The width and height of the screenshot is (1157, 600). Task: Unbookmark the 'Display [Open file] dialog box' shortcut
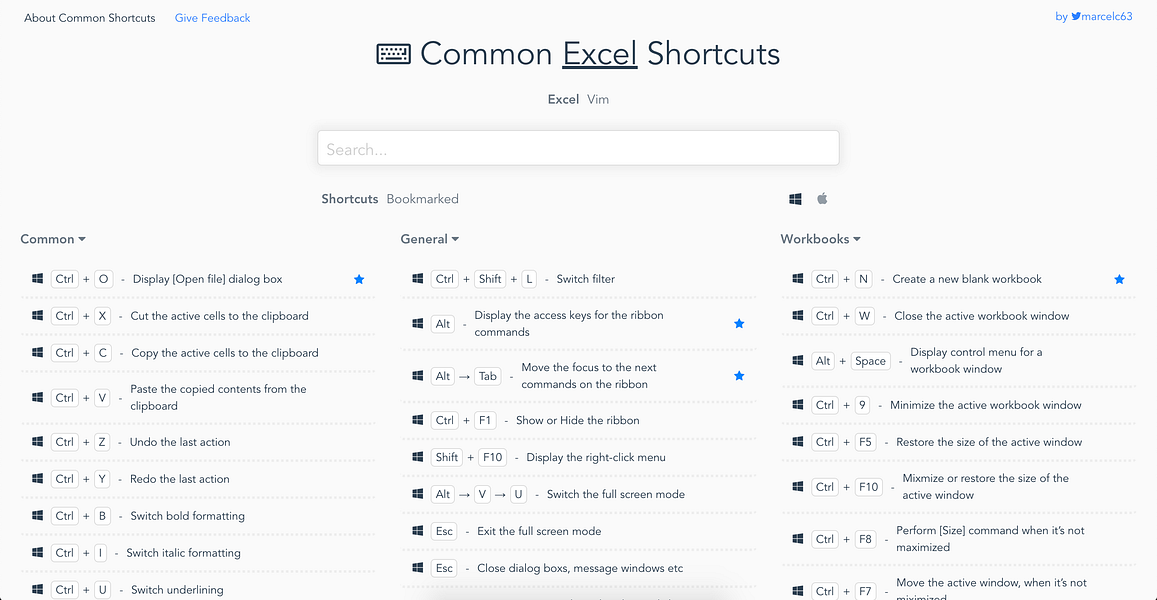[x=359, y=279]
